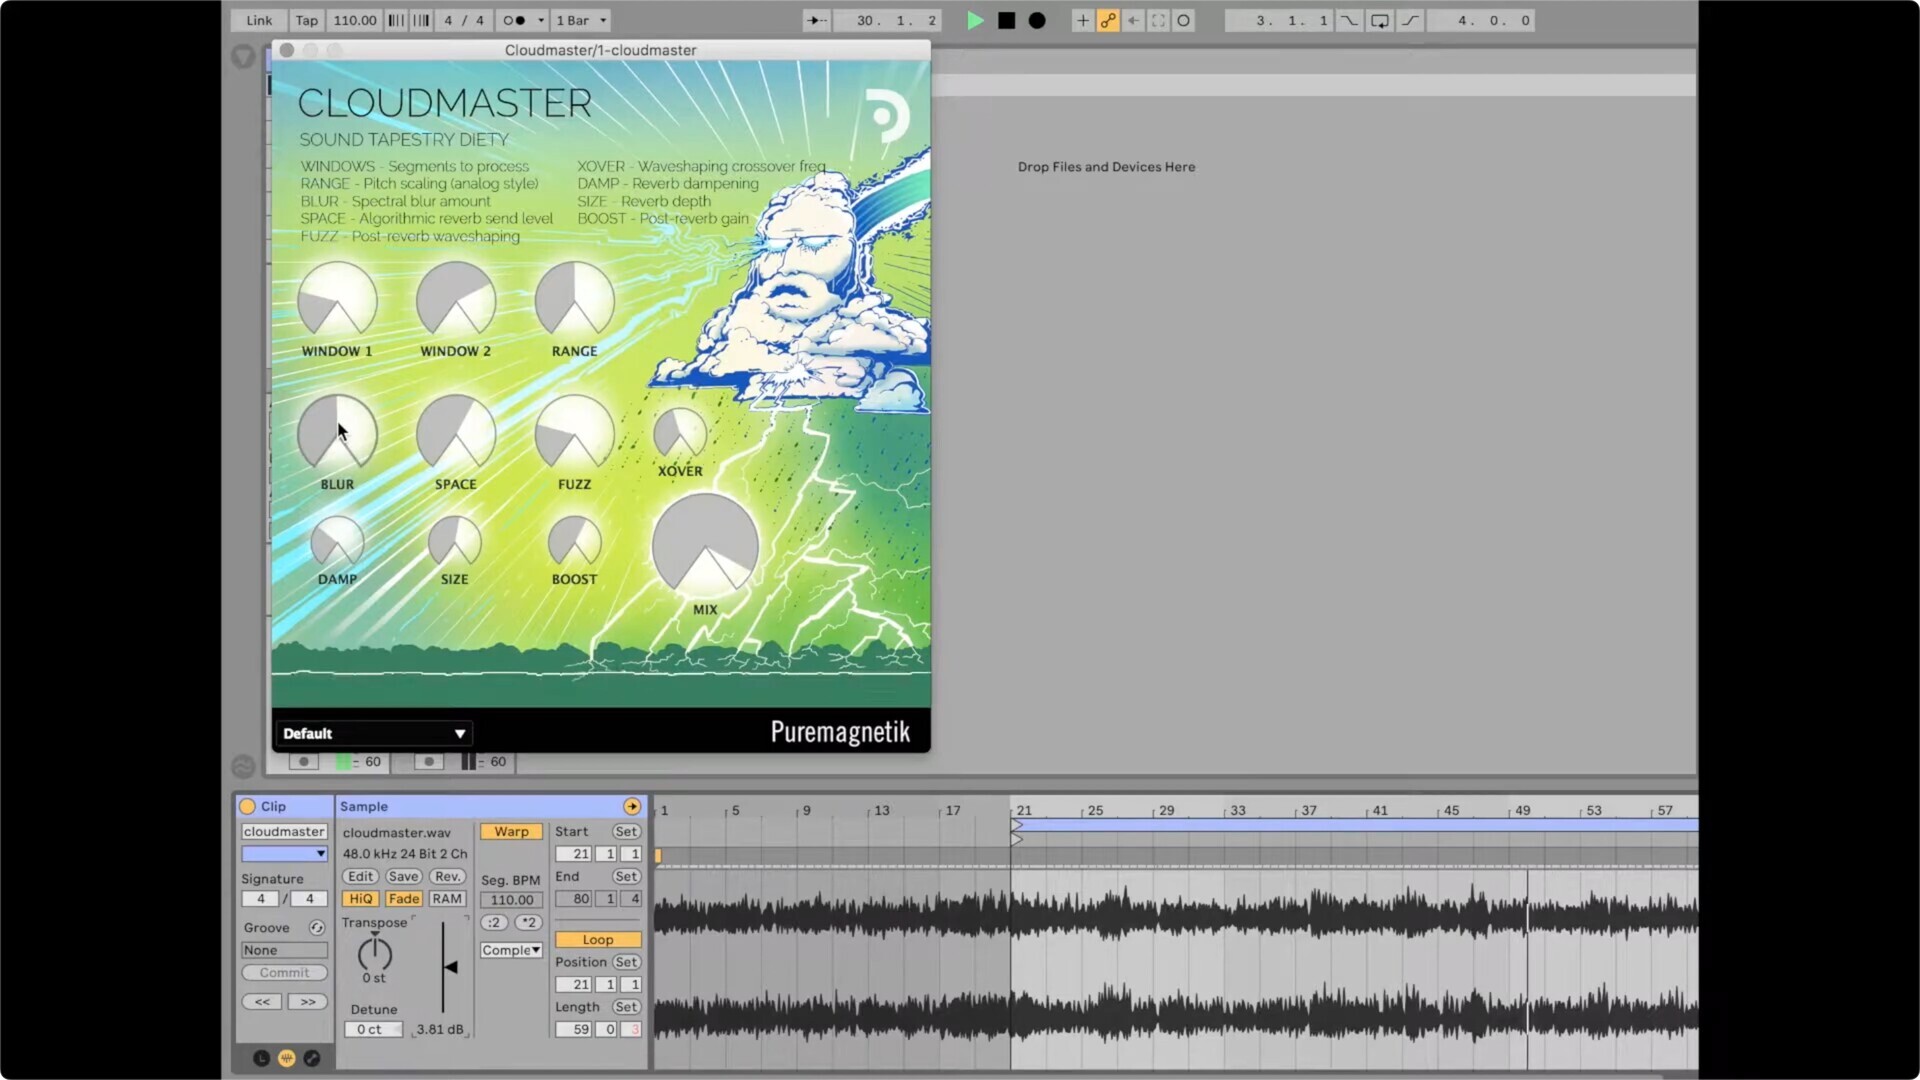The image size is (1920, 1080).
Task: Toggle the Sample box waveform icon
Action: pyautogui.click(x=286, y=1058)
